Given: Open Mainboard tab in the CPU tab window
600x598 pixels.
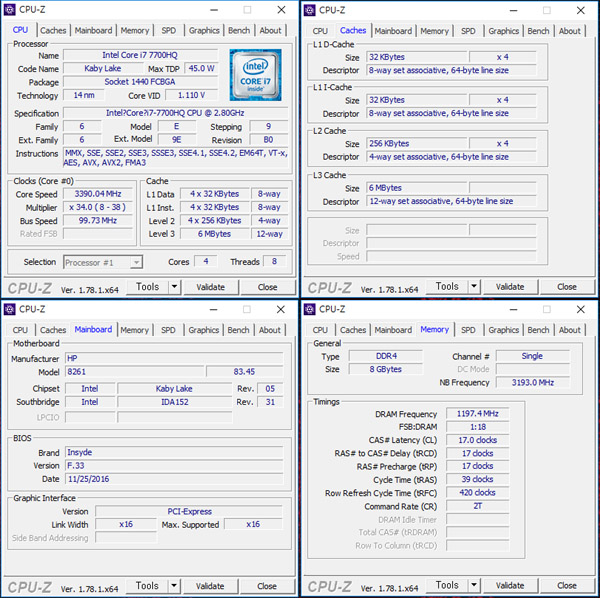Looking at the screenshot, I should click(93, 30).
